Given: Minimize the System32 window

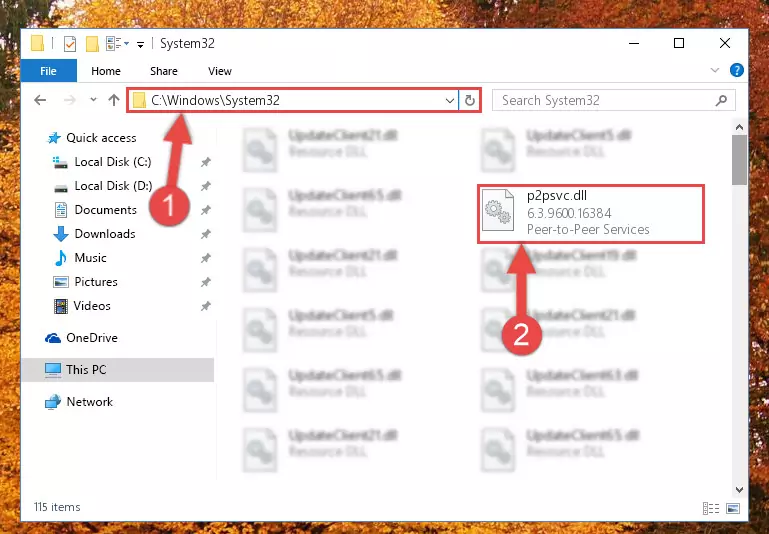Looking at the screenshot, I should 634,44.
